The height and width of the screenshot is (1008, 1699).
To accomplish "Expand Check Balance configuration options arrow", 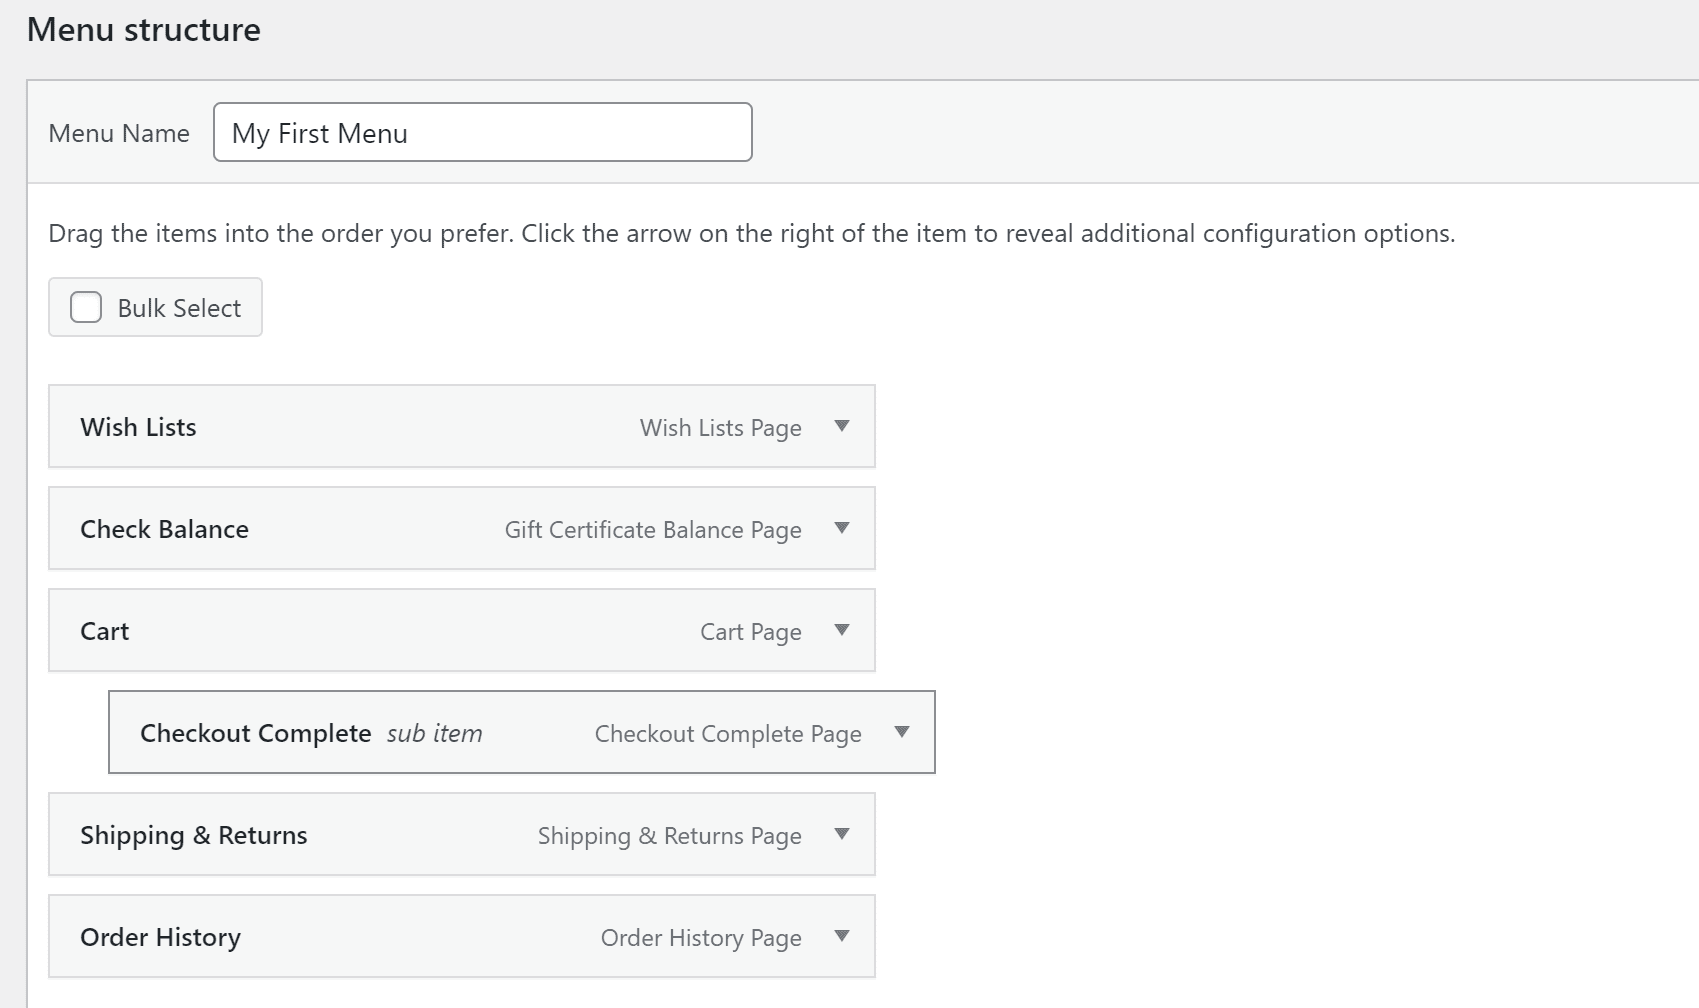I will tap(843, 529).
